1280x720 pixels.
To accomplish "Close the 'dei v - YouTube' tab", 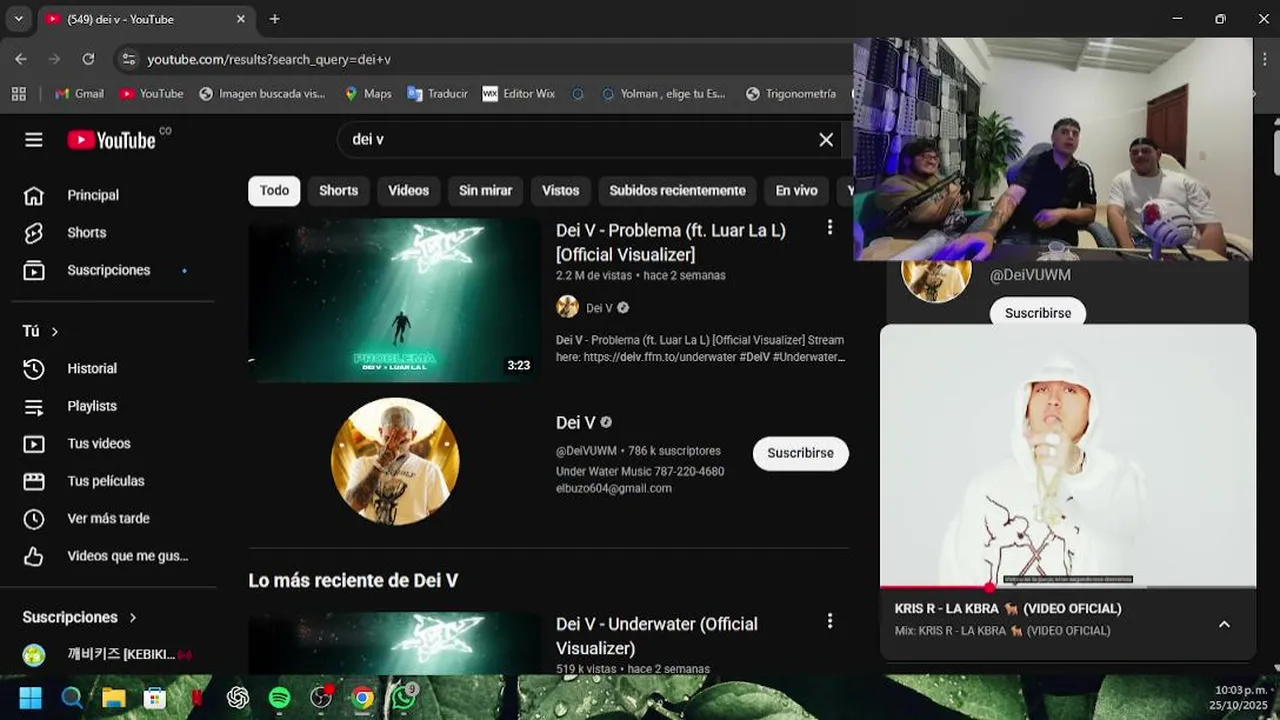I will pyautogui.click(x=240, y=19).
